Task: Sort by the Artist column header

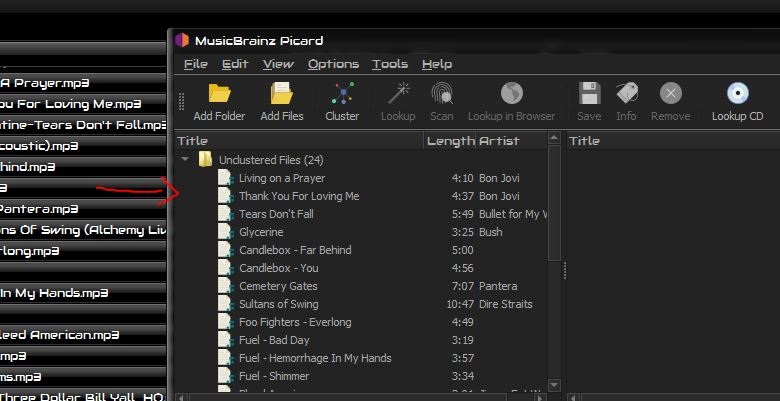Action: 498,141
